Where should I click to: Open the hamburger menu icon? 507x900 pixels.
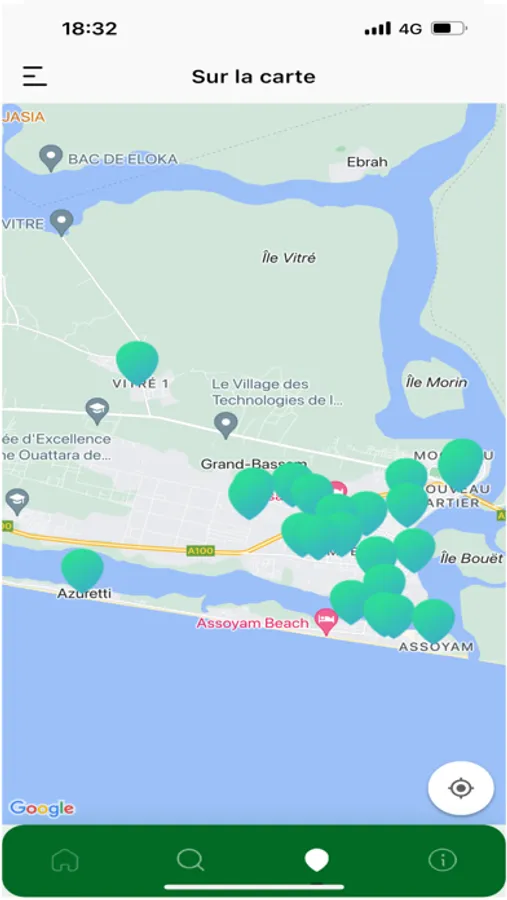[x=34, y=76]
